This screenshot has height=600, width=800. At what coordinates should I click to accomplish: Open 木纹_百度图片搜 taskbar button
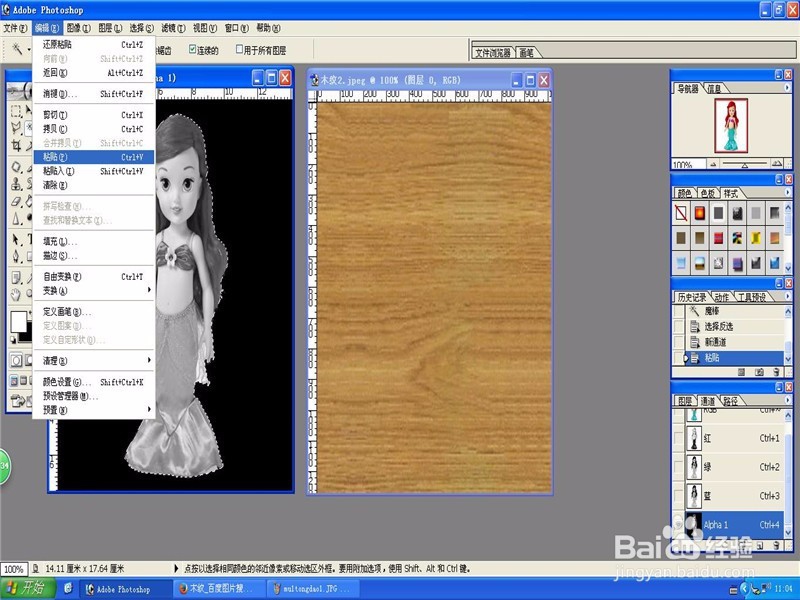(x=219, y=589)
